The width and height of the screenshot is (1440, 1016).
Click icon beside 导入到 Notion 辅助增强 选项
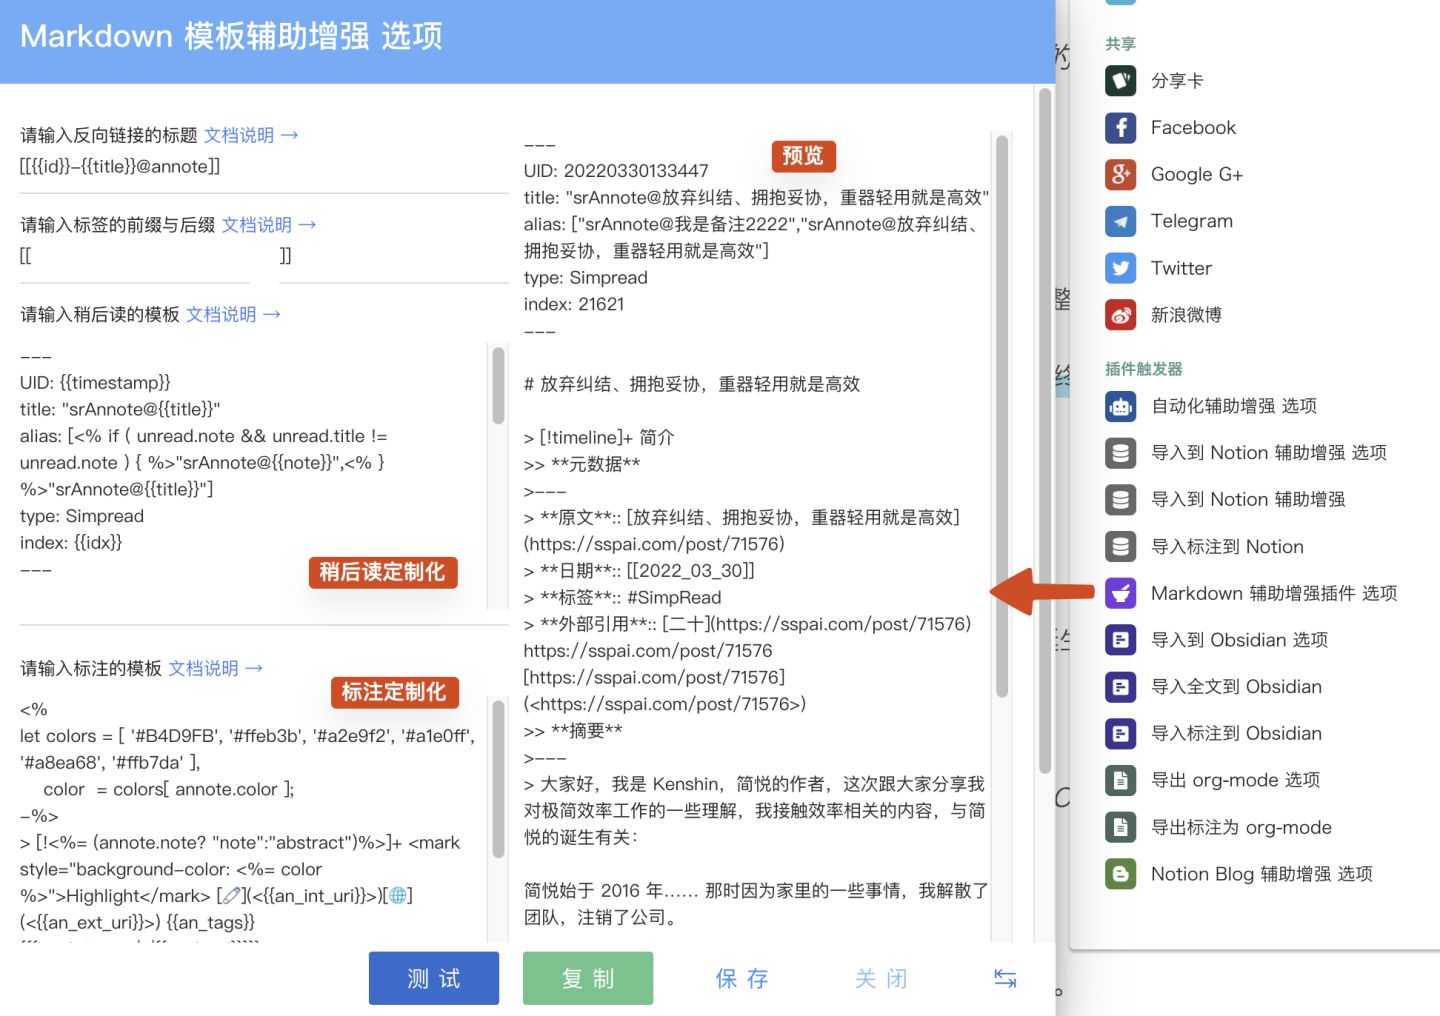click(x=1120, y=453)
